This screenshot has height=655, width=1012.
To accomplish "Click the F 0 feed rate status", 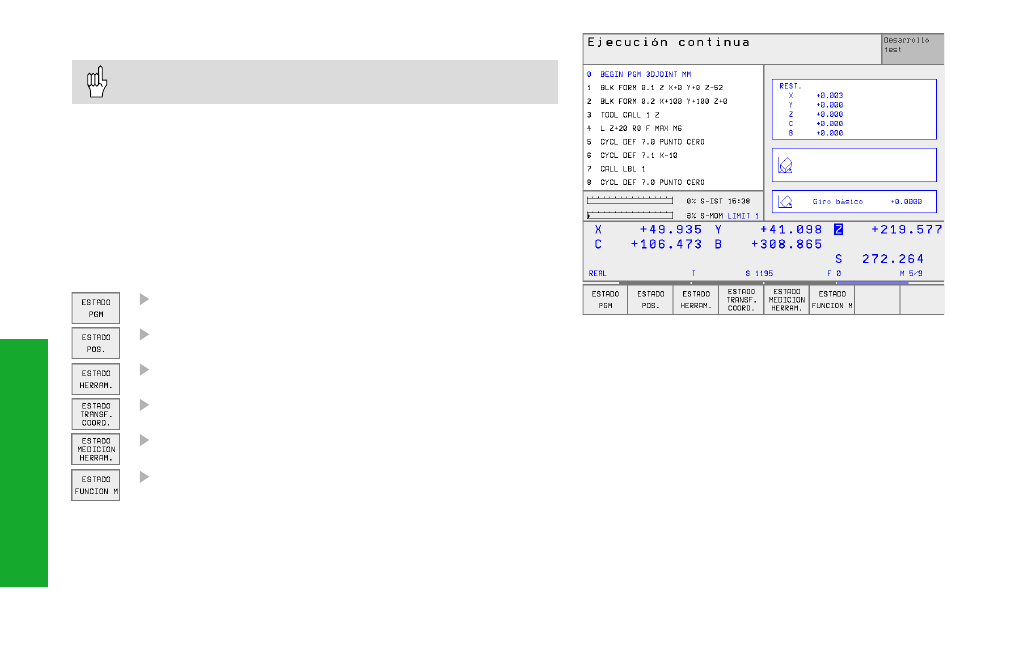I will [x=834, y=274].
